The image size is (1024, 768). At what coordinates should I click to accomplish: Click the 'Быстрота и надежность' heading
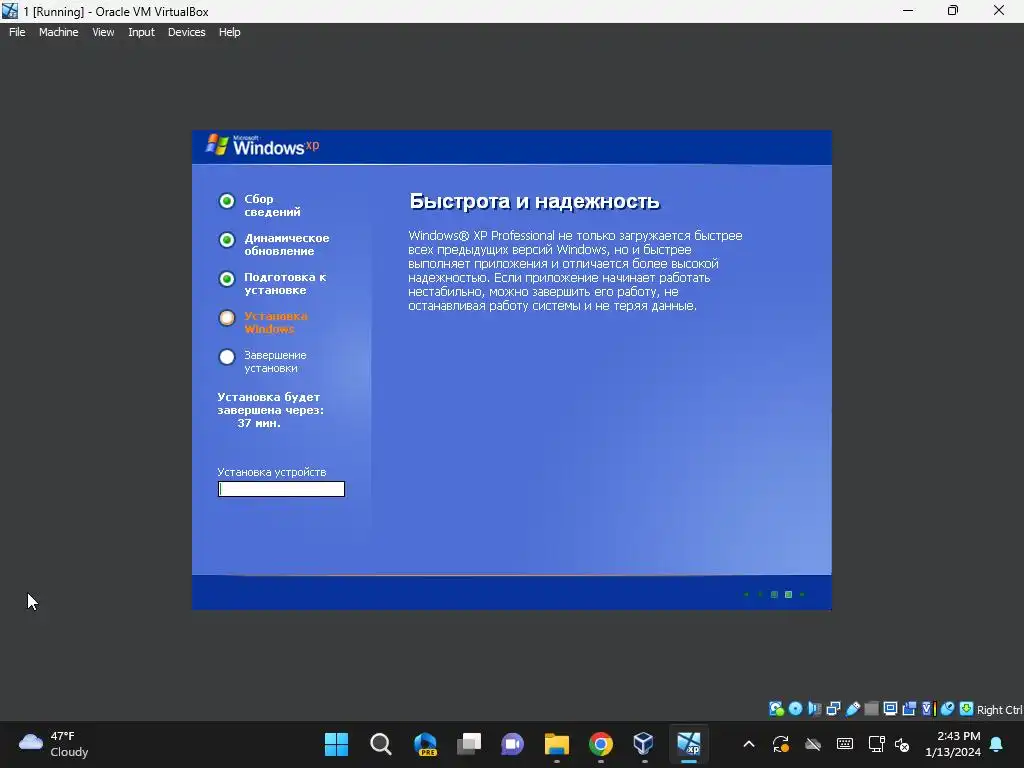click(534, 201)
